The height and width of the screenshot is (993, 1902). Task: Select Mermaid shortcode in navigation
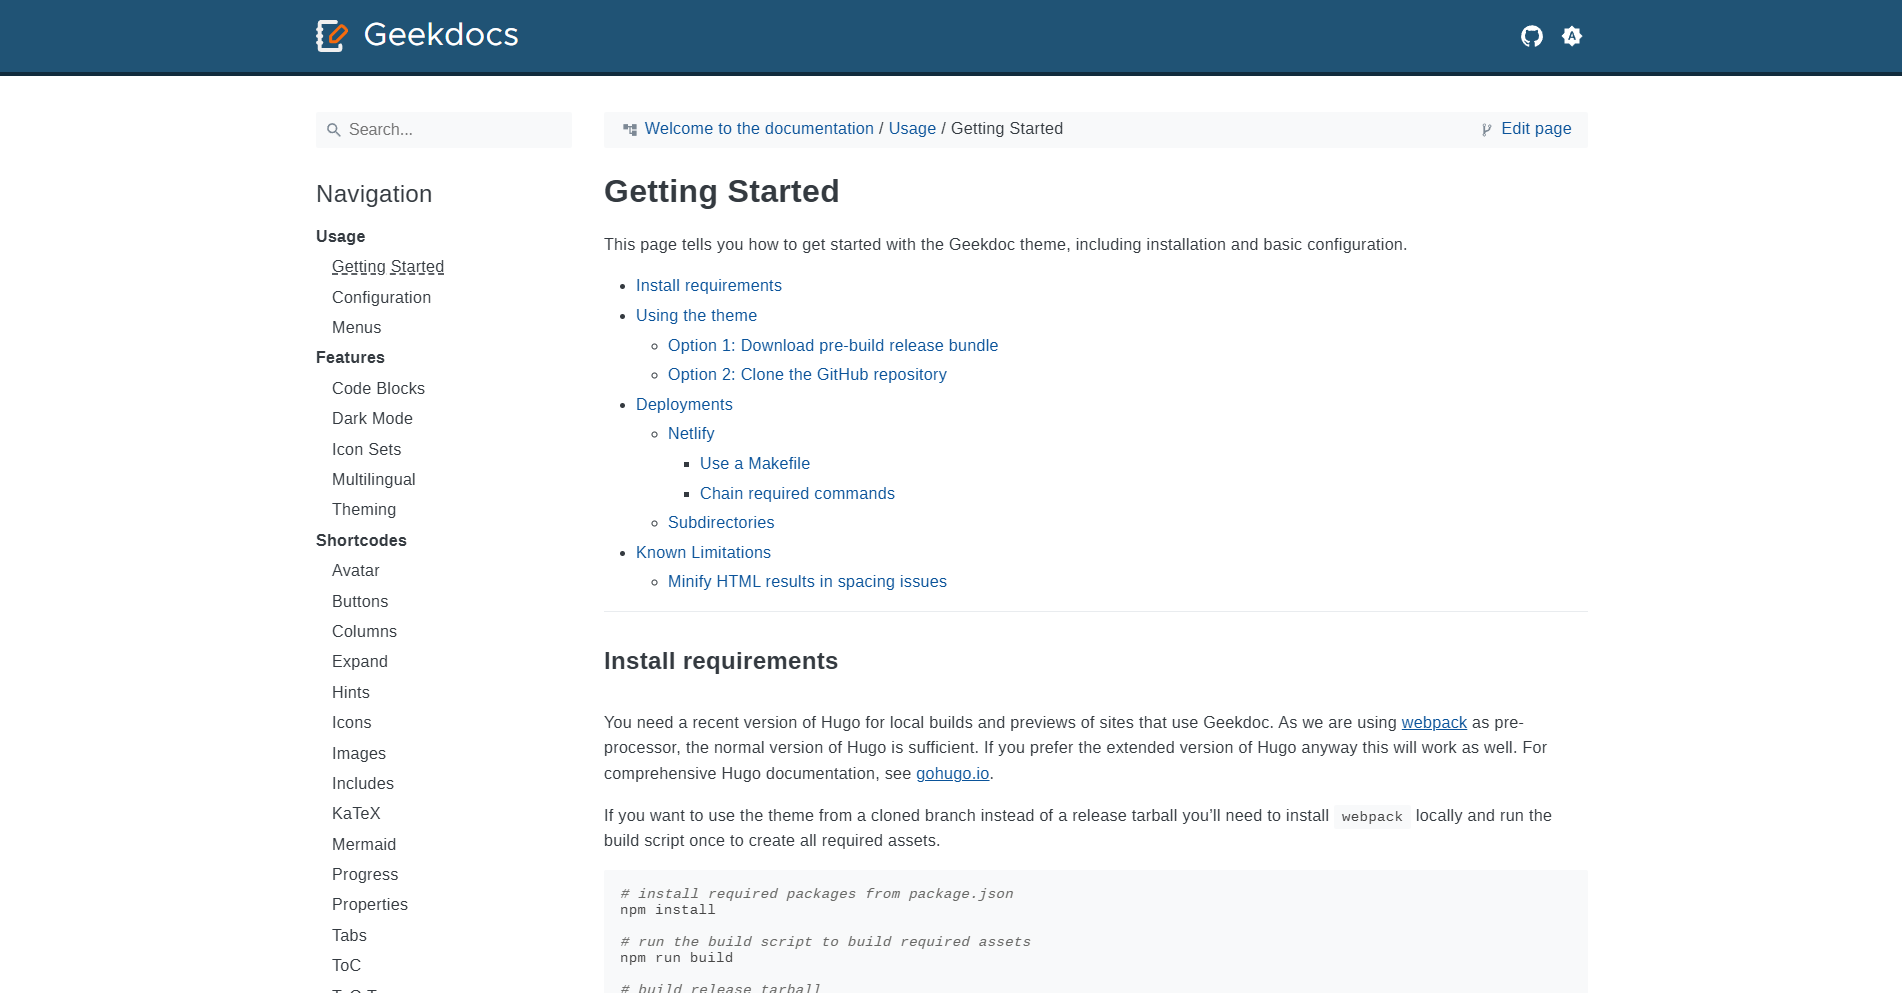click(x=364, y=845)
